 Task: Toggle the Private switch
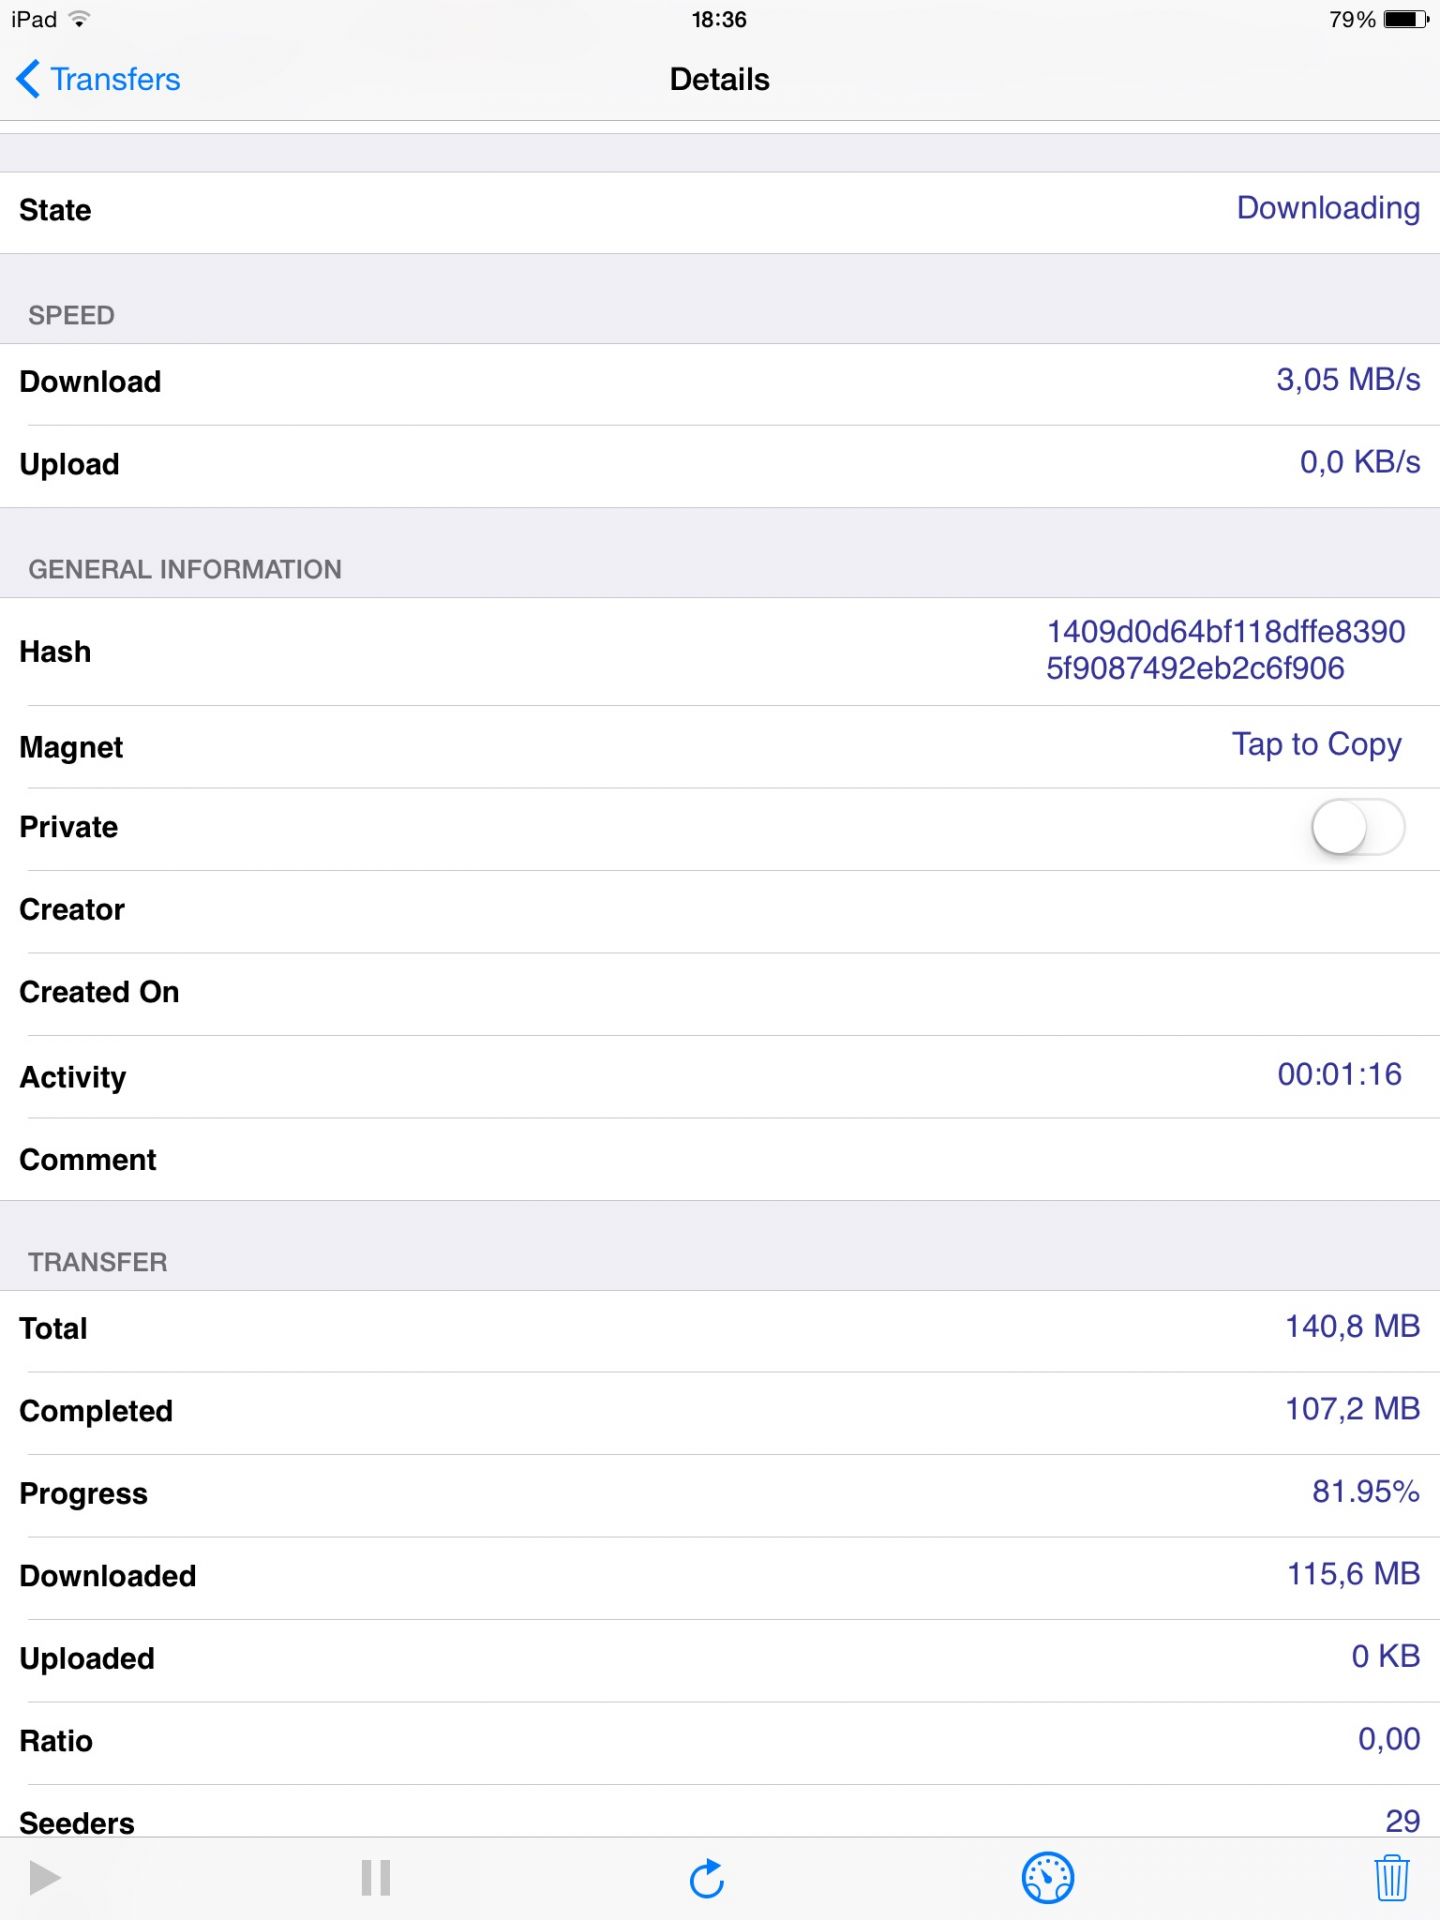click(x=1357, y=827)
